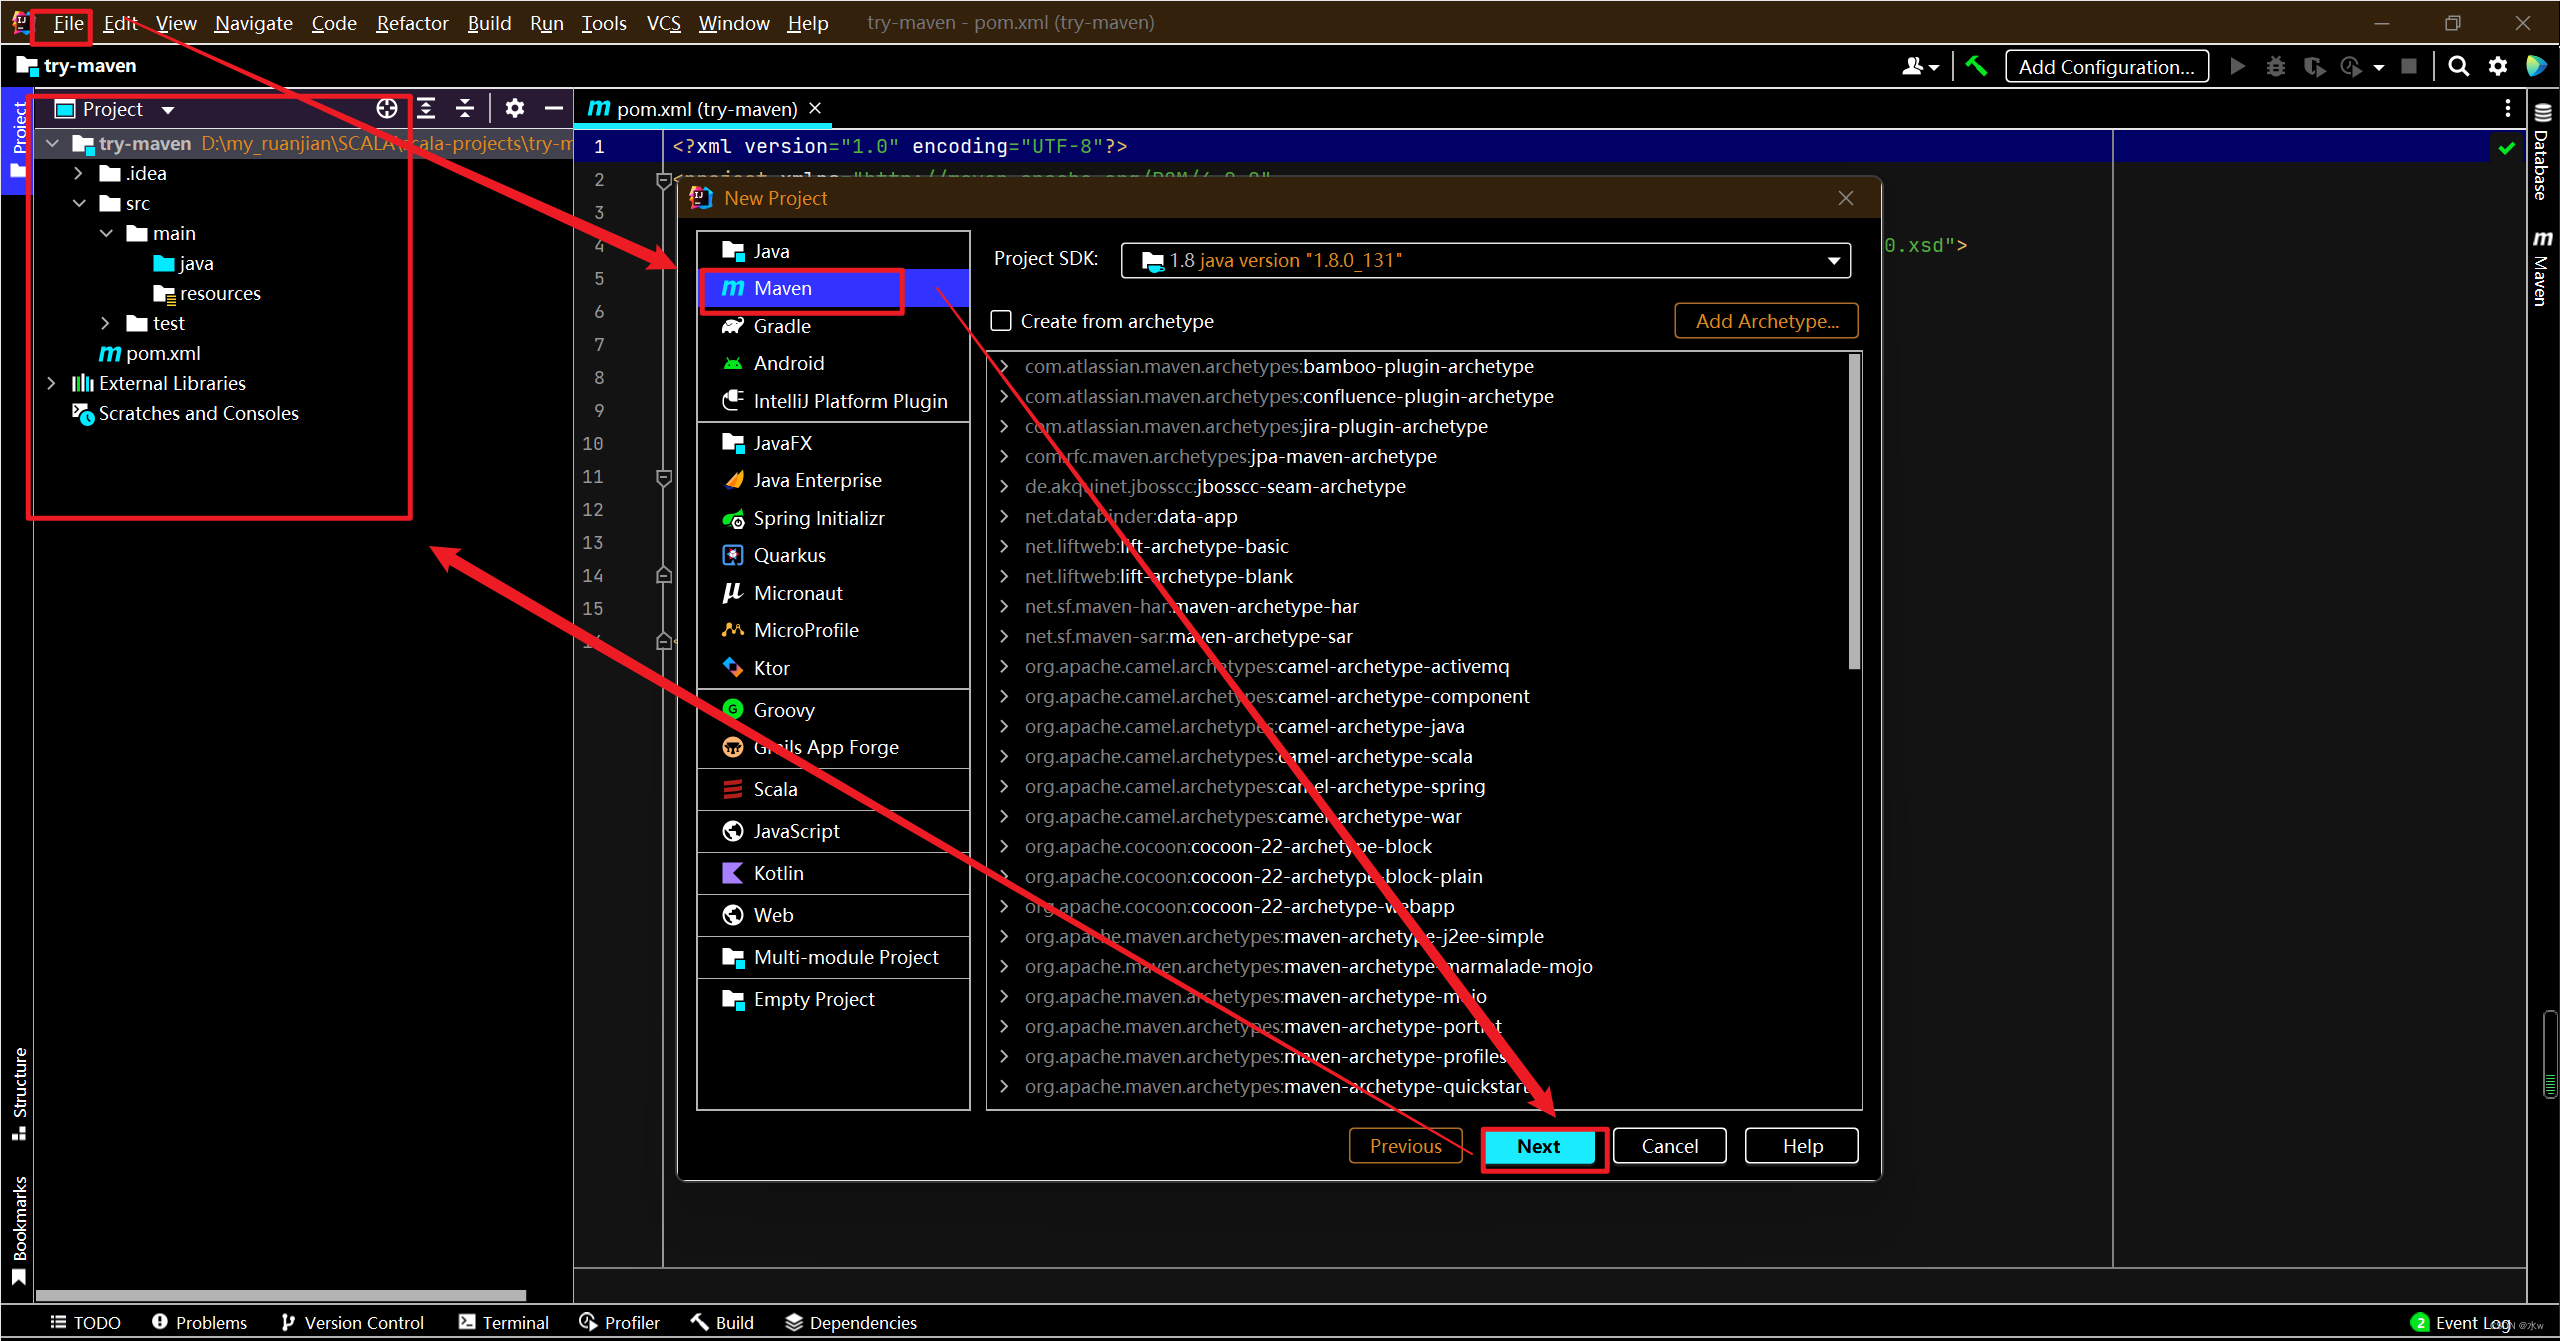Screen dimensions: 2560x1341
Task: Select Spring Initializr project type
Action: [818, 518]
